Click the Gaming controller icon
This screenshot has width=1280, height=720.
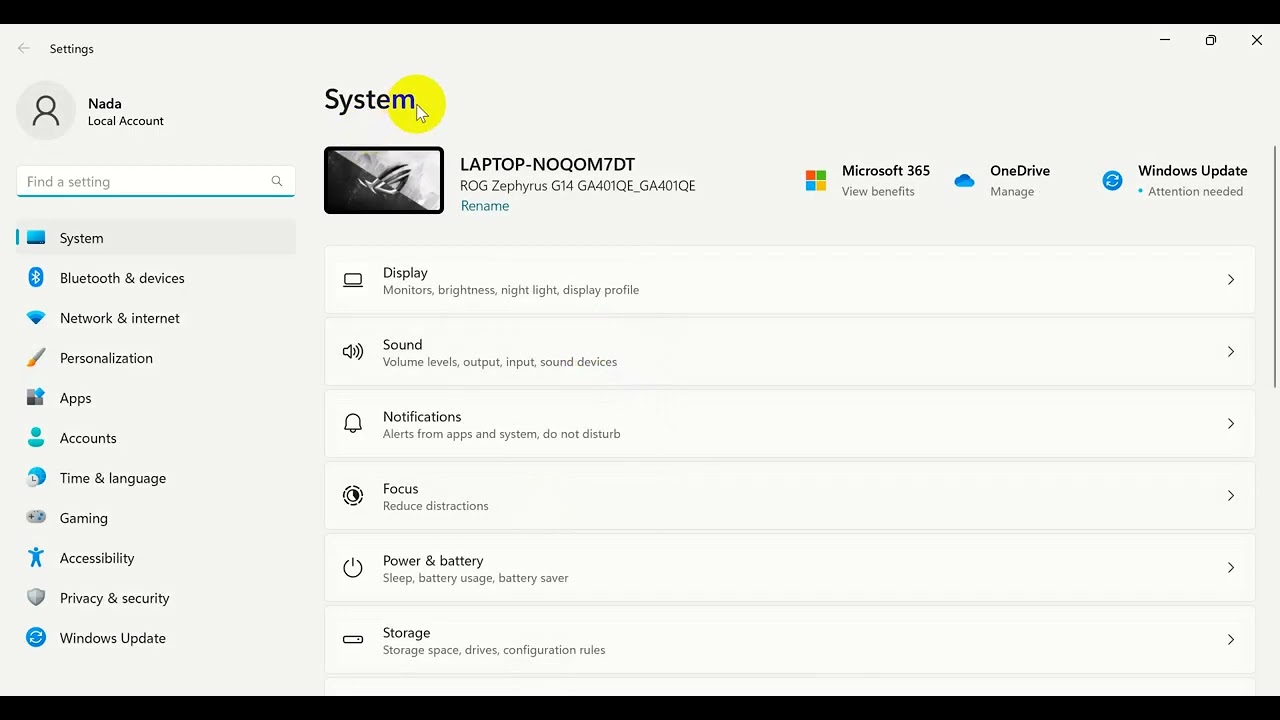36,518
